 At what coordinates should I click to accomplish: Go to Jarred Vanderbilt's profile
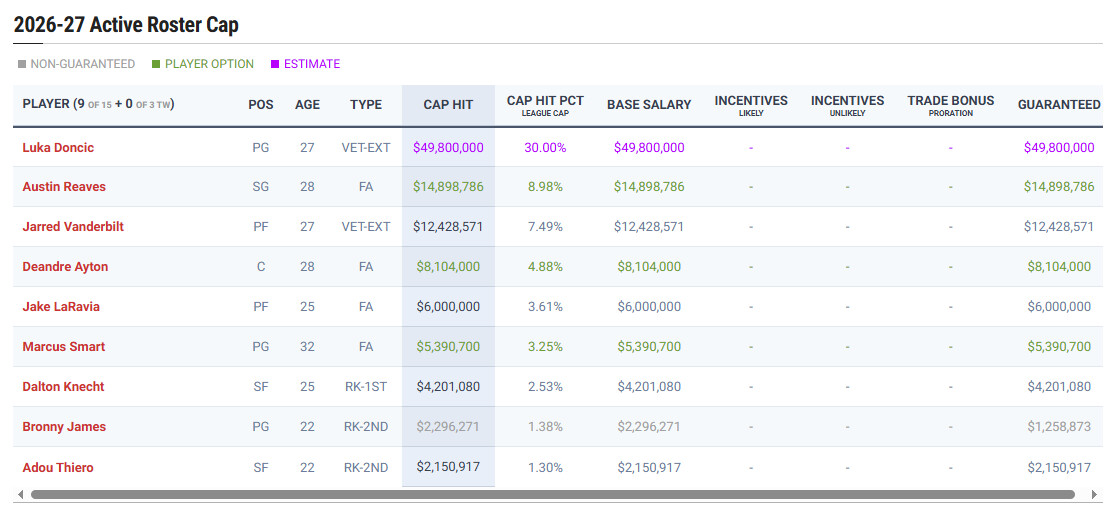[x=73, y=227]
